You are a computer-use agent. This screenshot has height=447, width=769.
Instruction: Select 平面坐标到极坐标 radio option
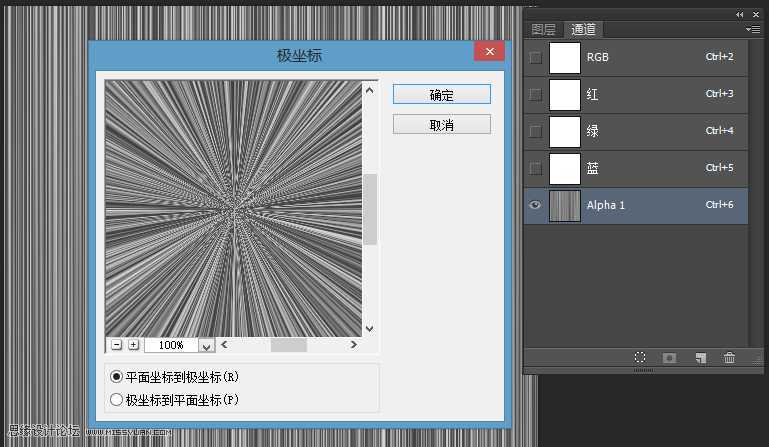point(117,377)
